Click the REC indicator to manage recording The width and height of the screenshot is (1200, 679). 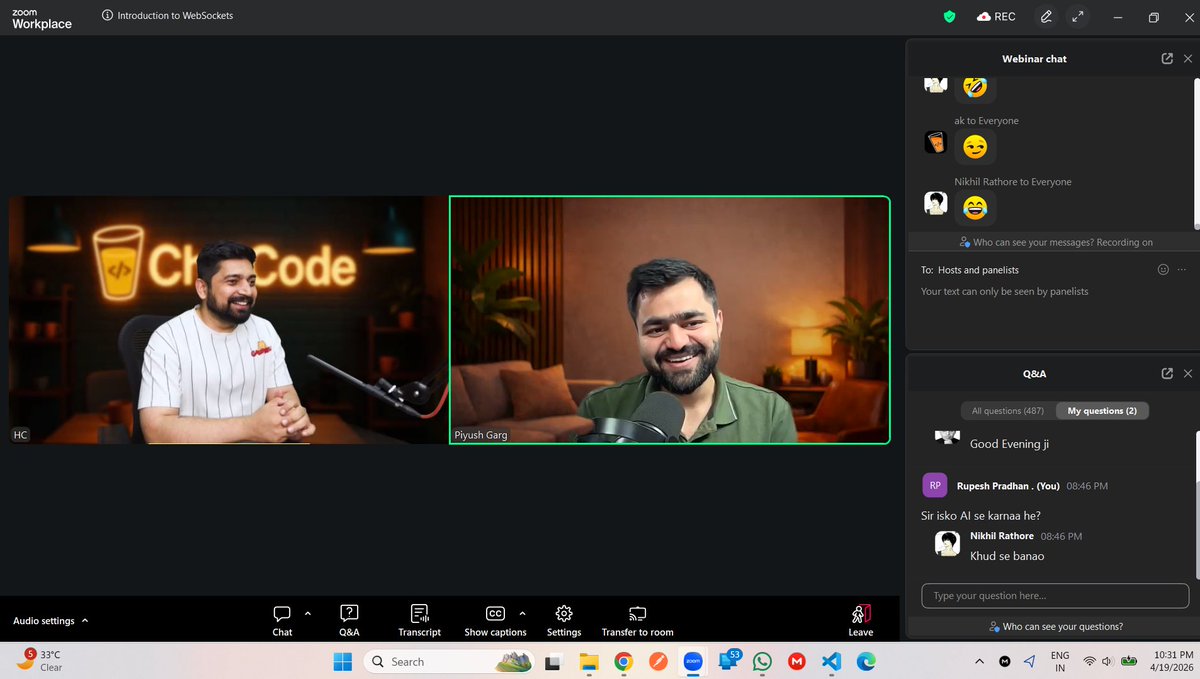click(x=996, y=16)
